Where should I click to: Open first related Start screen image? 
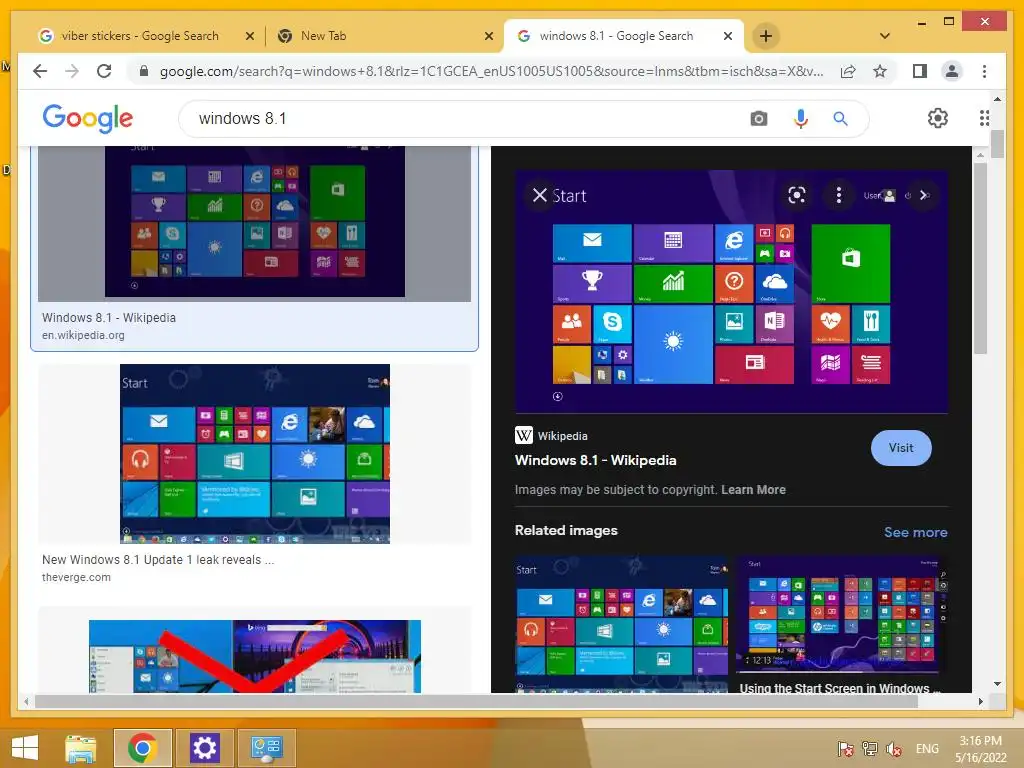(x=622, y=624)
